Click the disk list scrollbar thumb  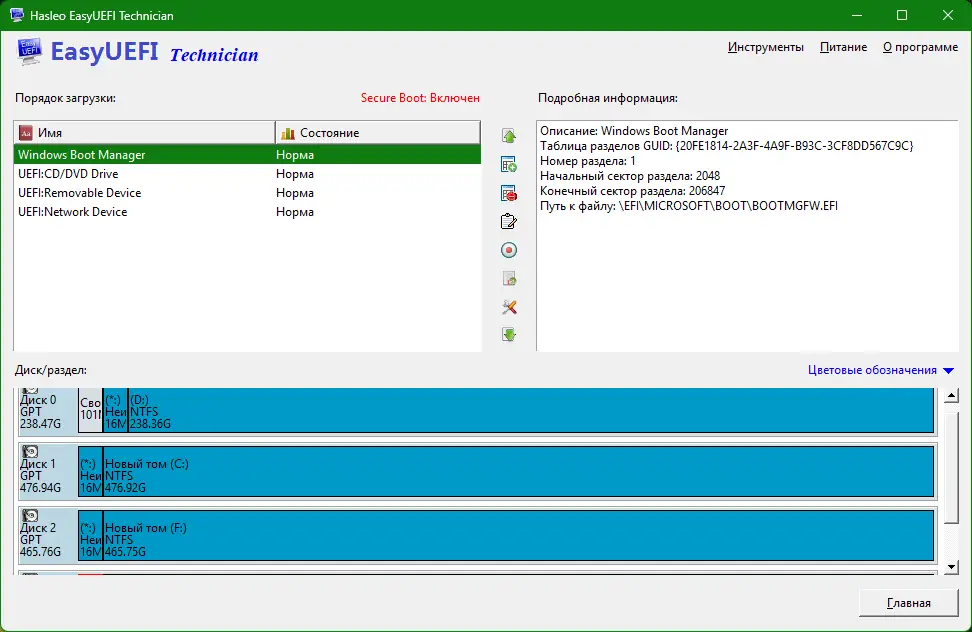click(x=952, y=468)
